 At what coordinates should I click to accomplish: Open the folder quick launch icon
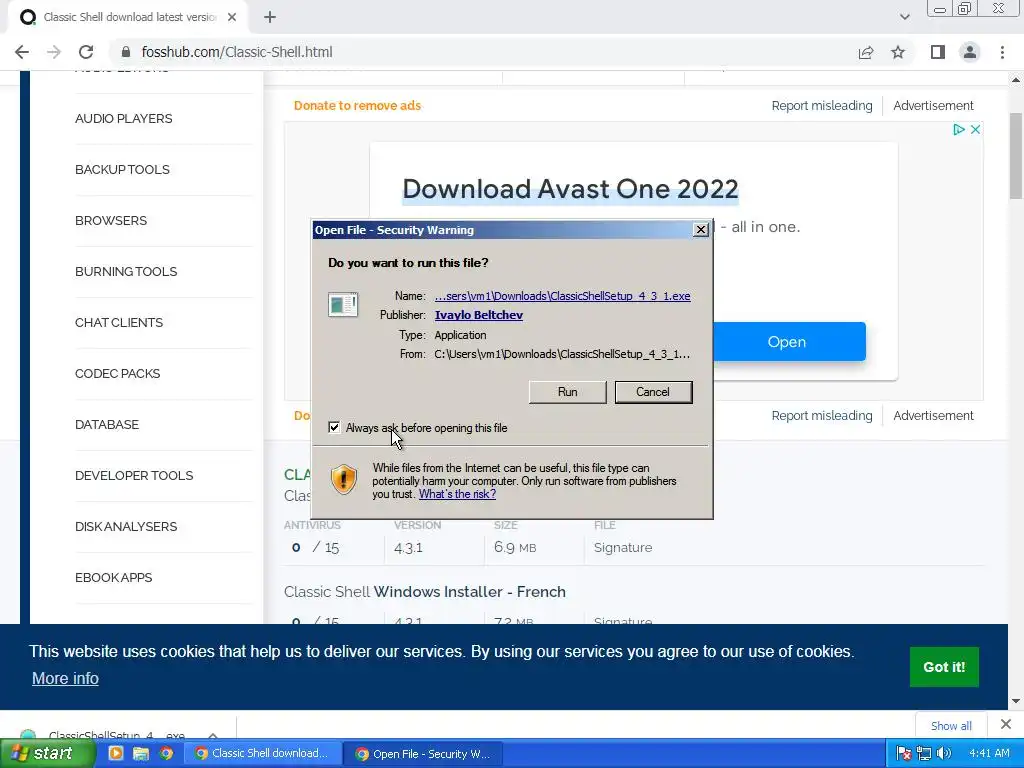[141, 754]
